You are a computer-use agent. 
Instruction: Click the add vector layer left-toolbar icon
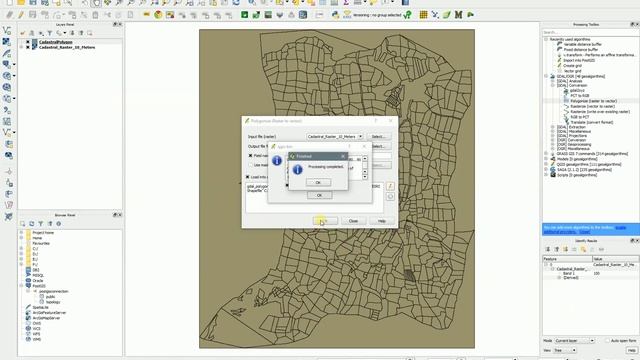point(7,31)
